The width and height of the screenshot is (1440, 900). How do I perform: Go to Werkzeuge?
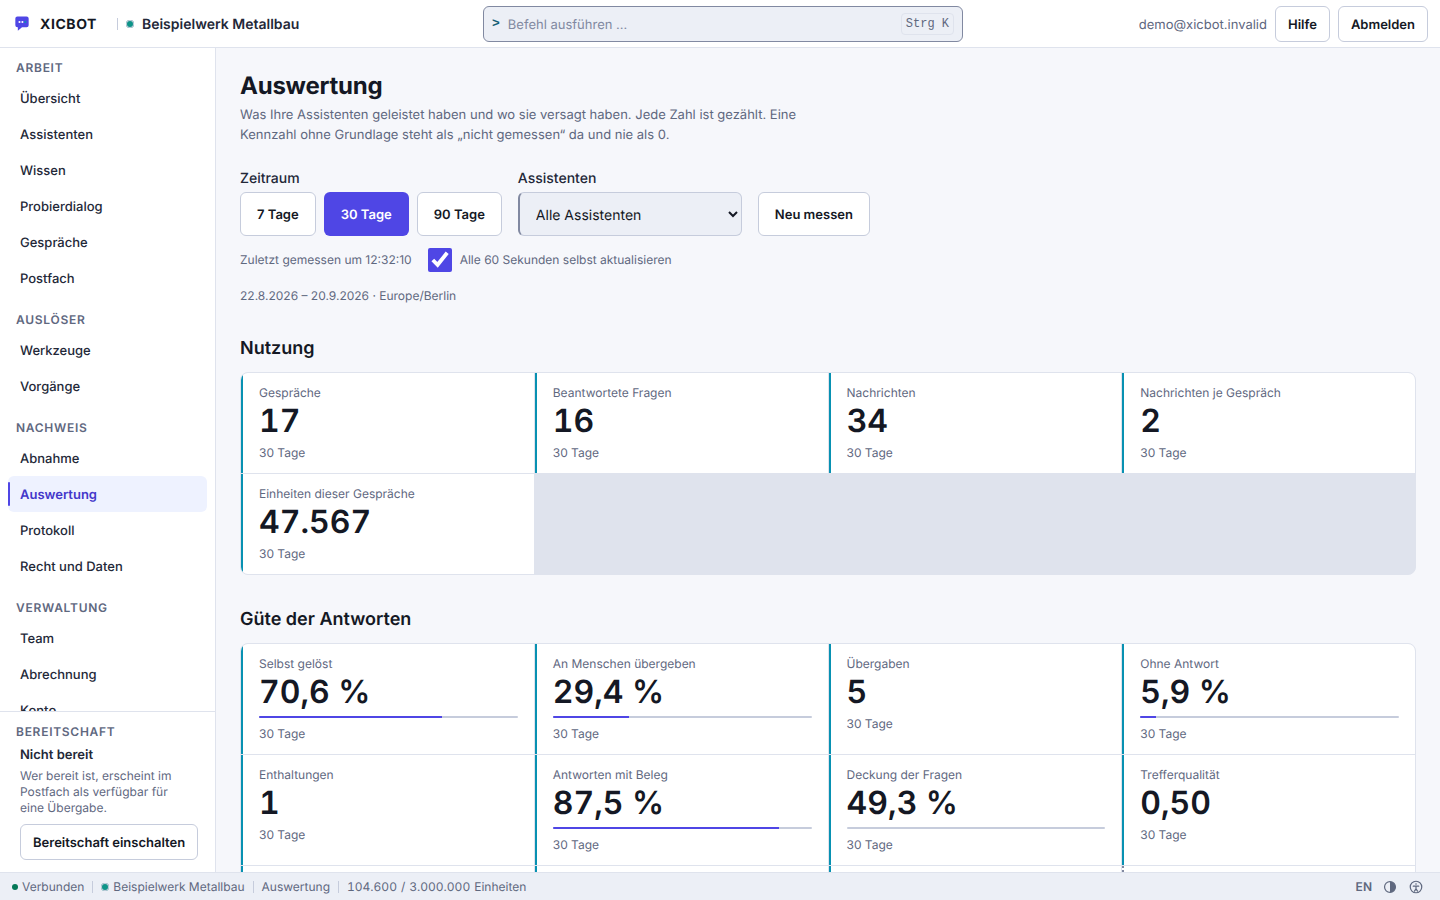pos(107,350)
